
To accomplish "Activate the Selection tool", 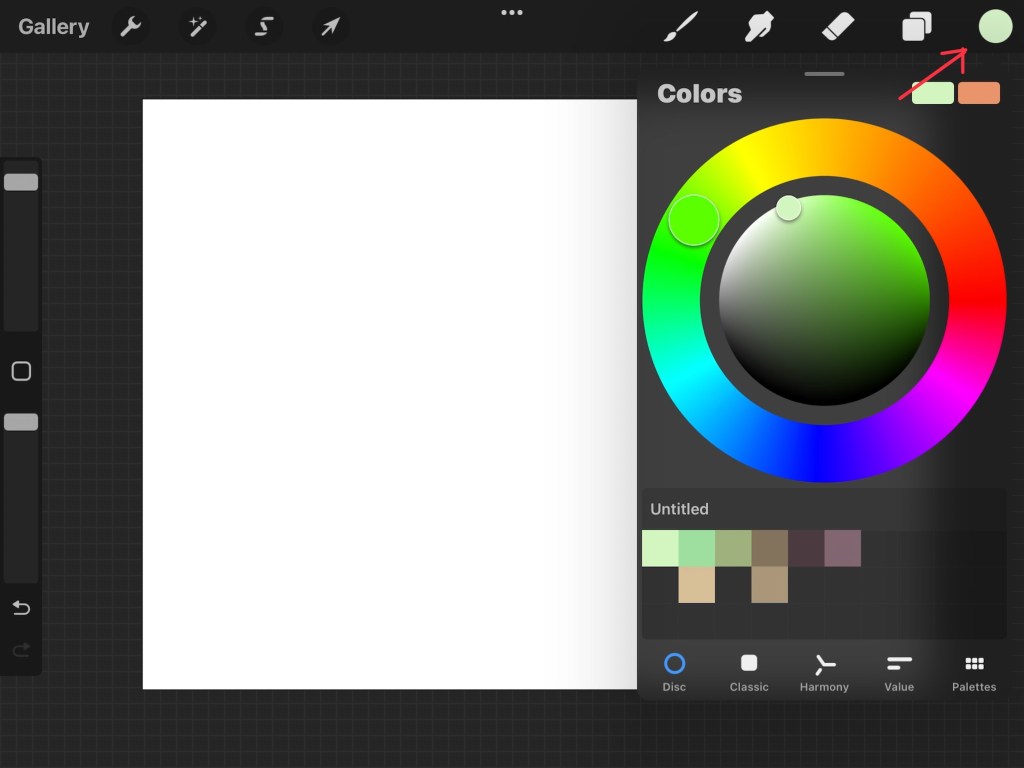I will (x=264, y=27).
